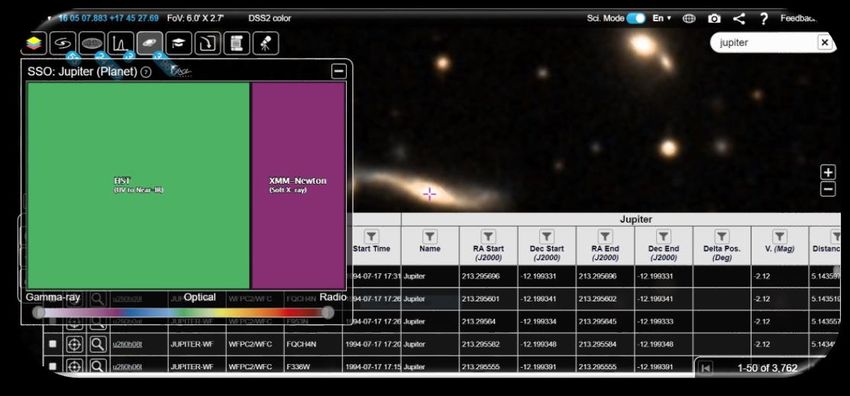850x396 pixels.
Task: Zoom in the sky view with plus button
Action: 828,173
